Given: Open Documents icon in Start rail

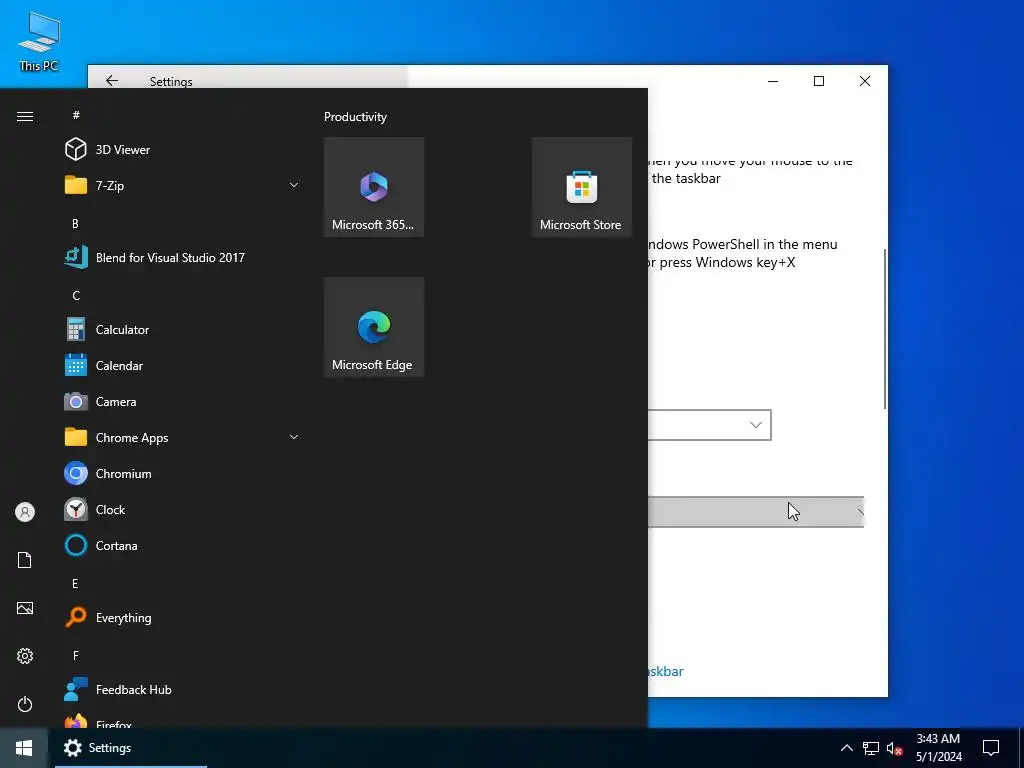Looking at the screenshot, I should coord(25,560).
